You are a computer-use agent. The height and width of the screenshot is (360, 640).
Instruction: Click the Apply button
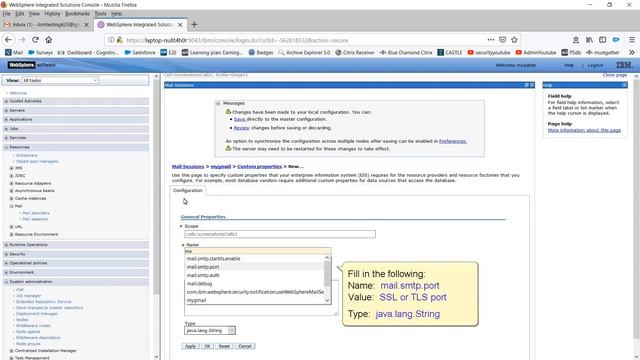point(190,346)
